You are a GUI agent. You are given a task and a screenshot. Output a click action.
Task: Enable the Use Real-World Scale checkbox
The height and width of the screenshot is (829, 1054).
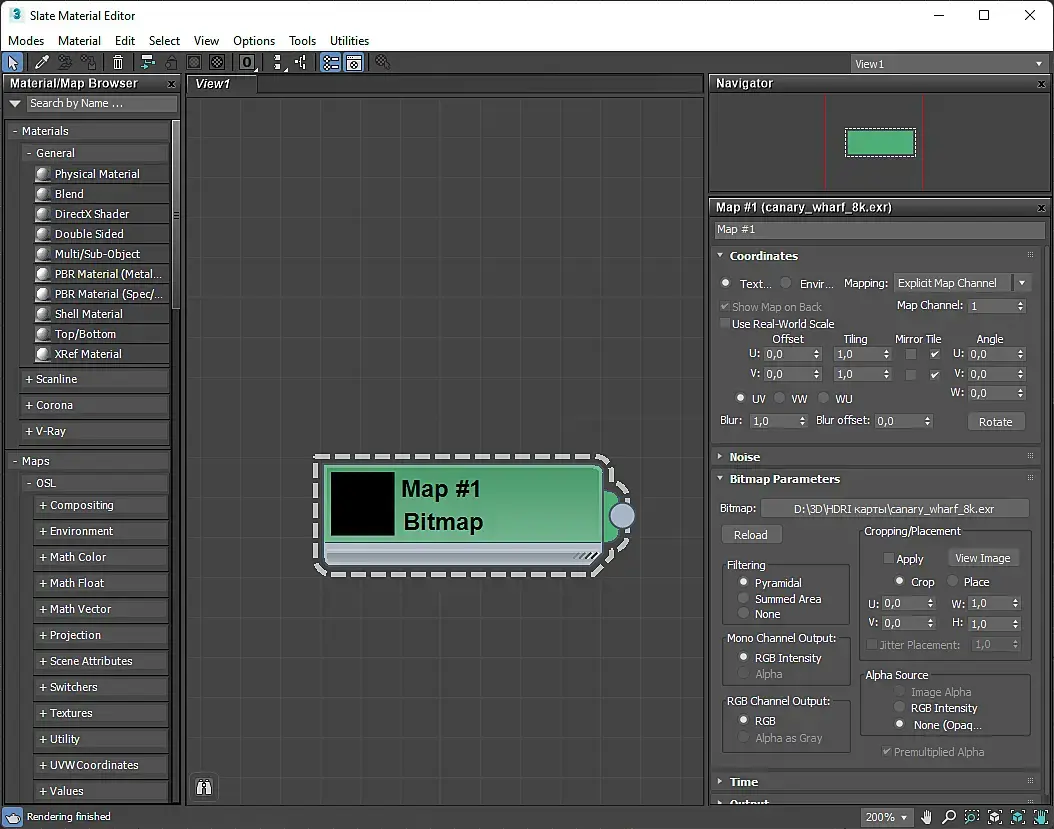pos(726,324)
